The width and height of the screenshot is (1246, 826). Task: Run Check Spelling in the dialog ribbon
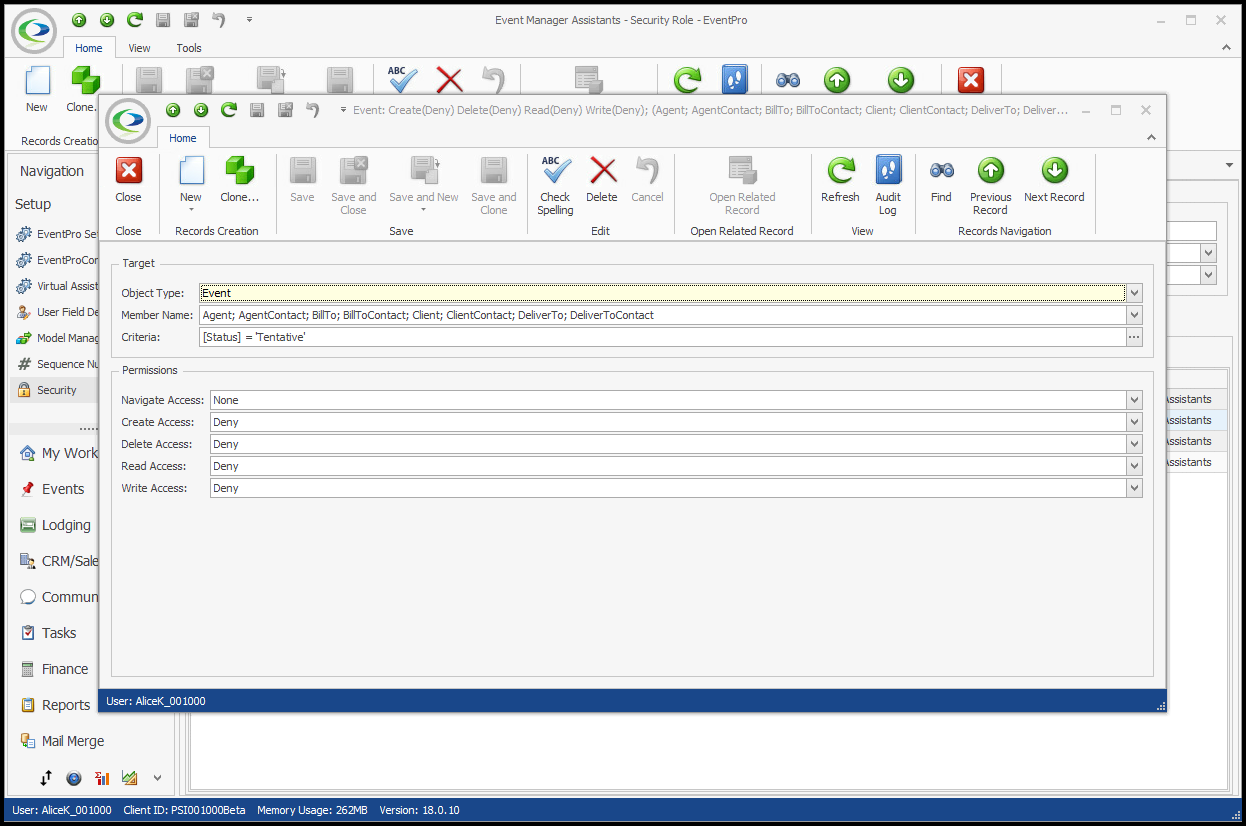pyautogui.click(x=555, y=185)
